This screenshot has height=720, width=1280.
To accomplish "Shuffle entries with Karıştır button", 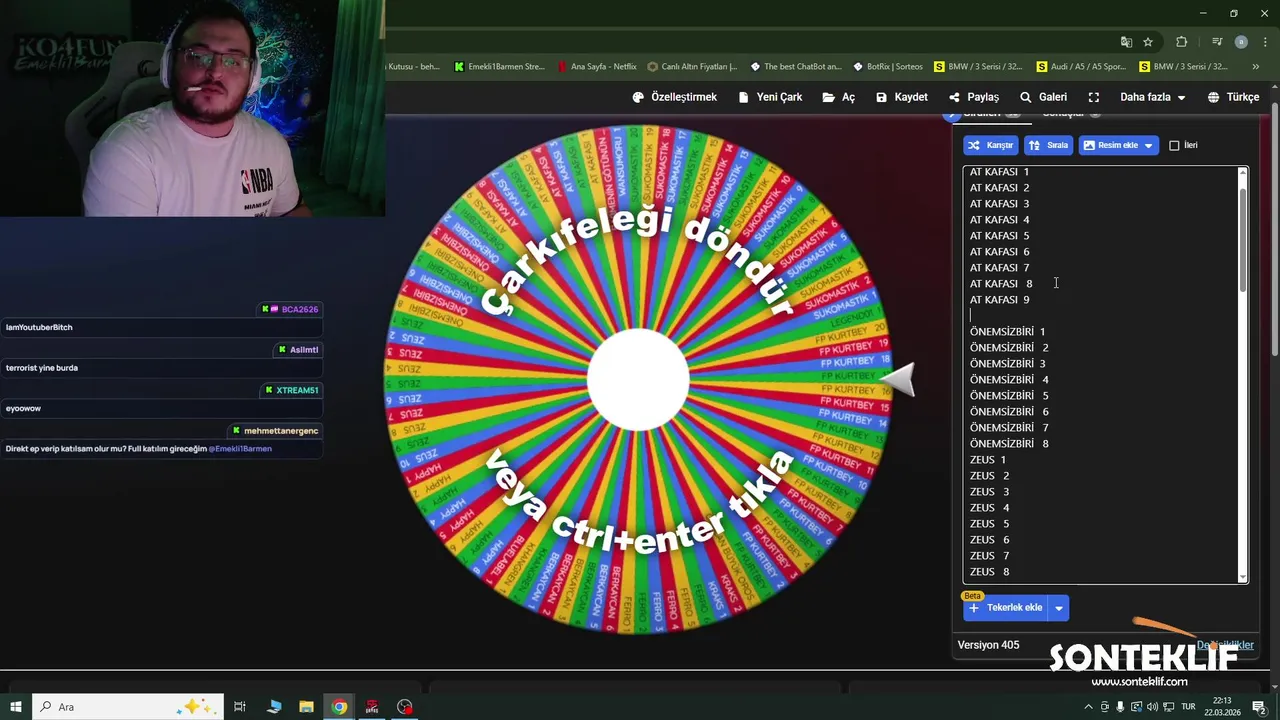I will (991, 145).
